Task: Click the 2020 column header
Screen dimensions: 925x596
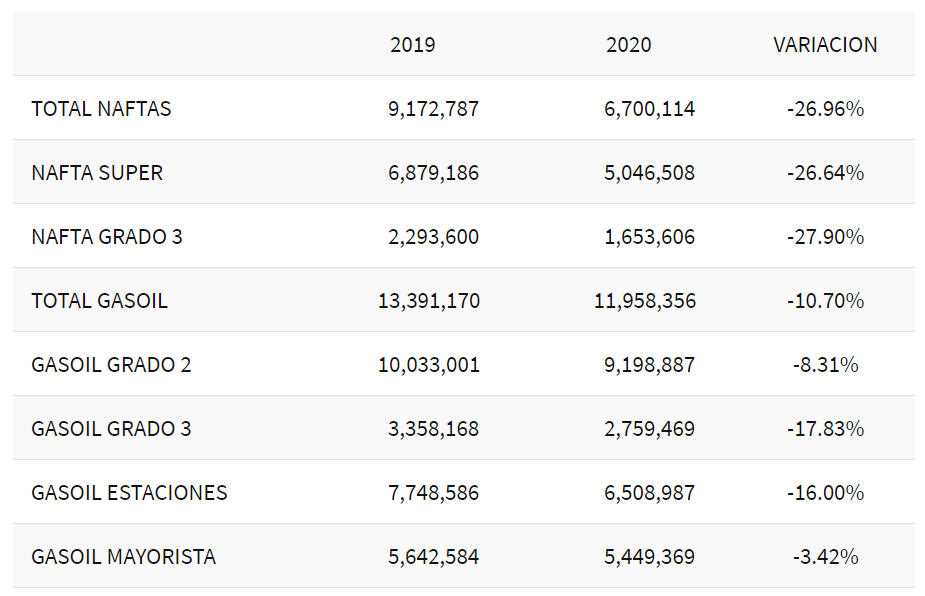Action: coord(628,45)
